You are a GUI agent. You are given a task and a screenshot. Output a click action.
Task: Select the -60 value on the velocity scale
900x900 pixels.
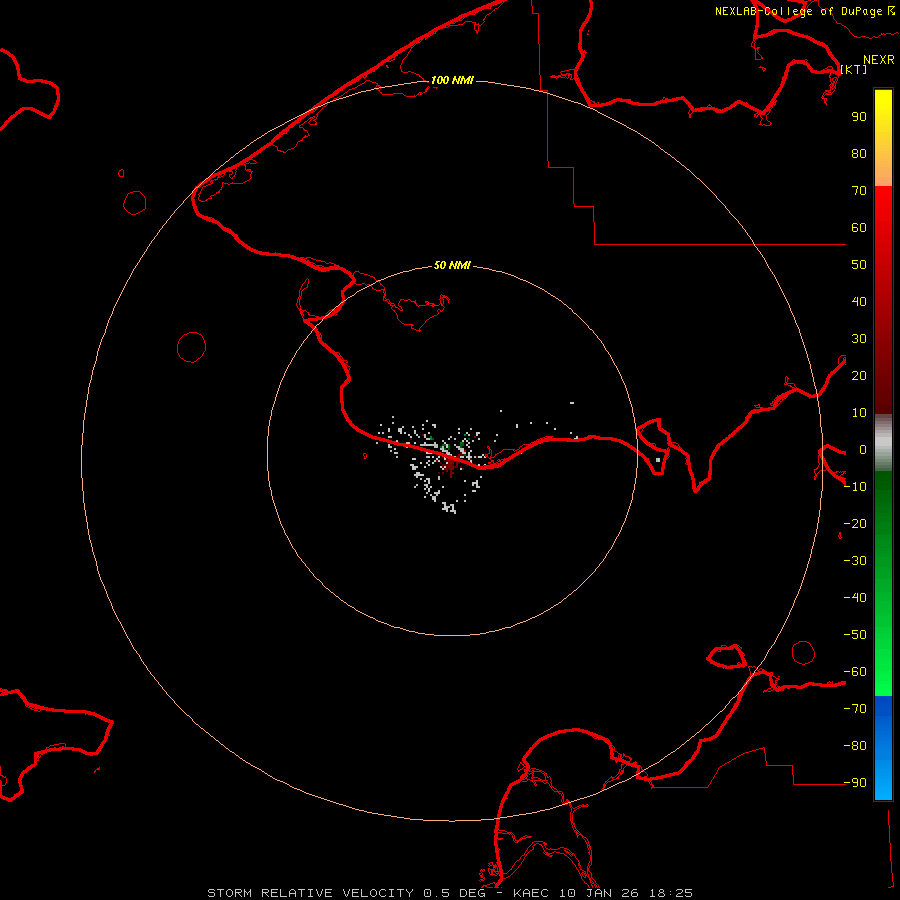[x=855, y=672]
